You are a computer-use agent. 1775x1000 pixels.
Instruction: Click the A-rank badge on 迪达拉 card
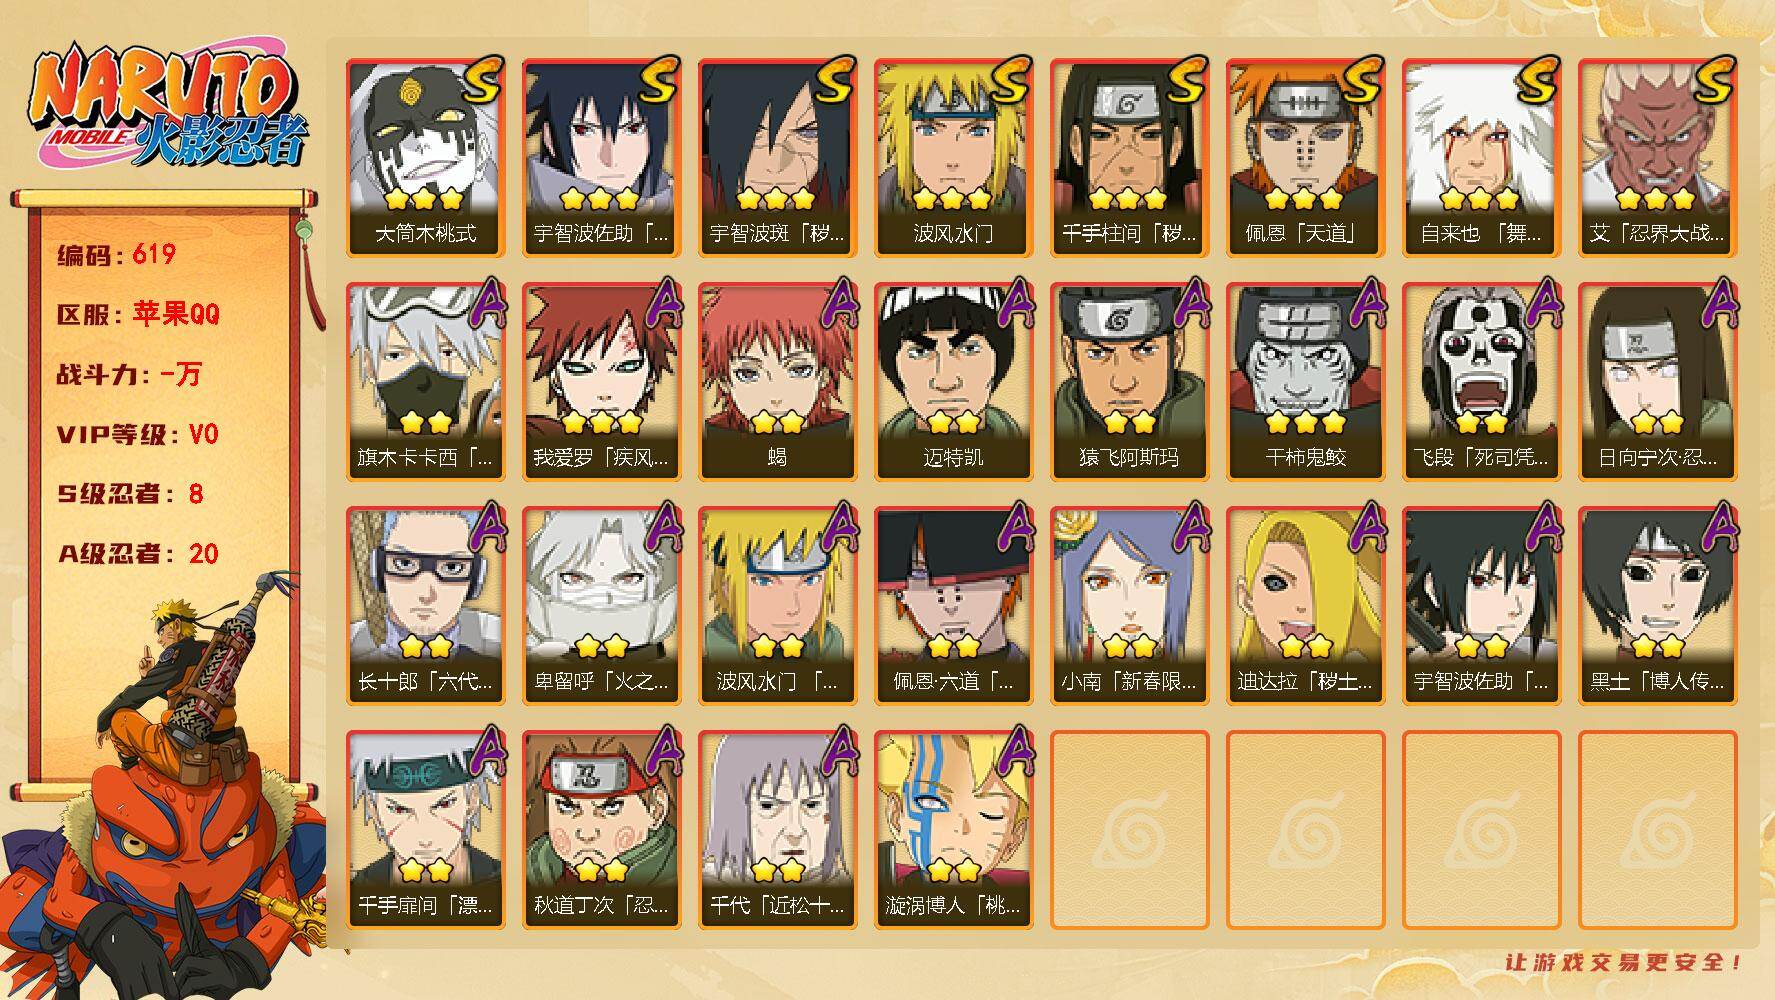coord(1363,527)
